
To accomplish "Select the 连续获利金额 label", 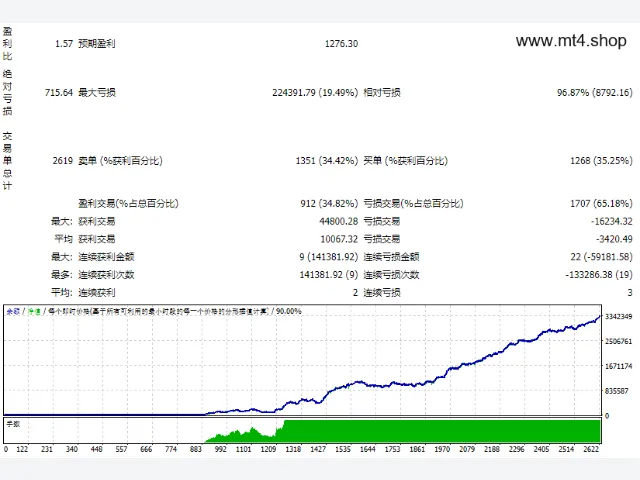I will (x=106, y=257).
